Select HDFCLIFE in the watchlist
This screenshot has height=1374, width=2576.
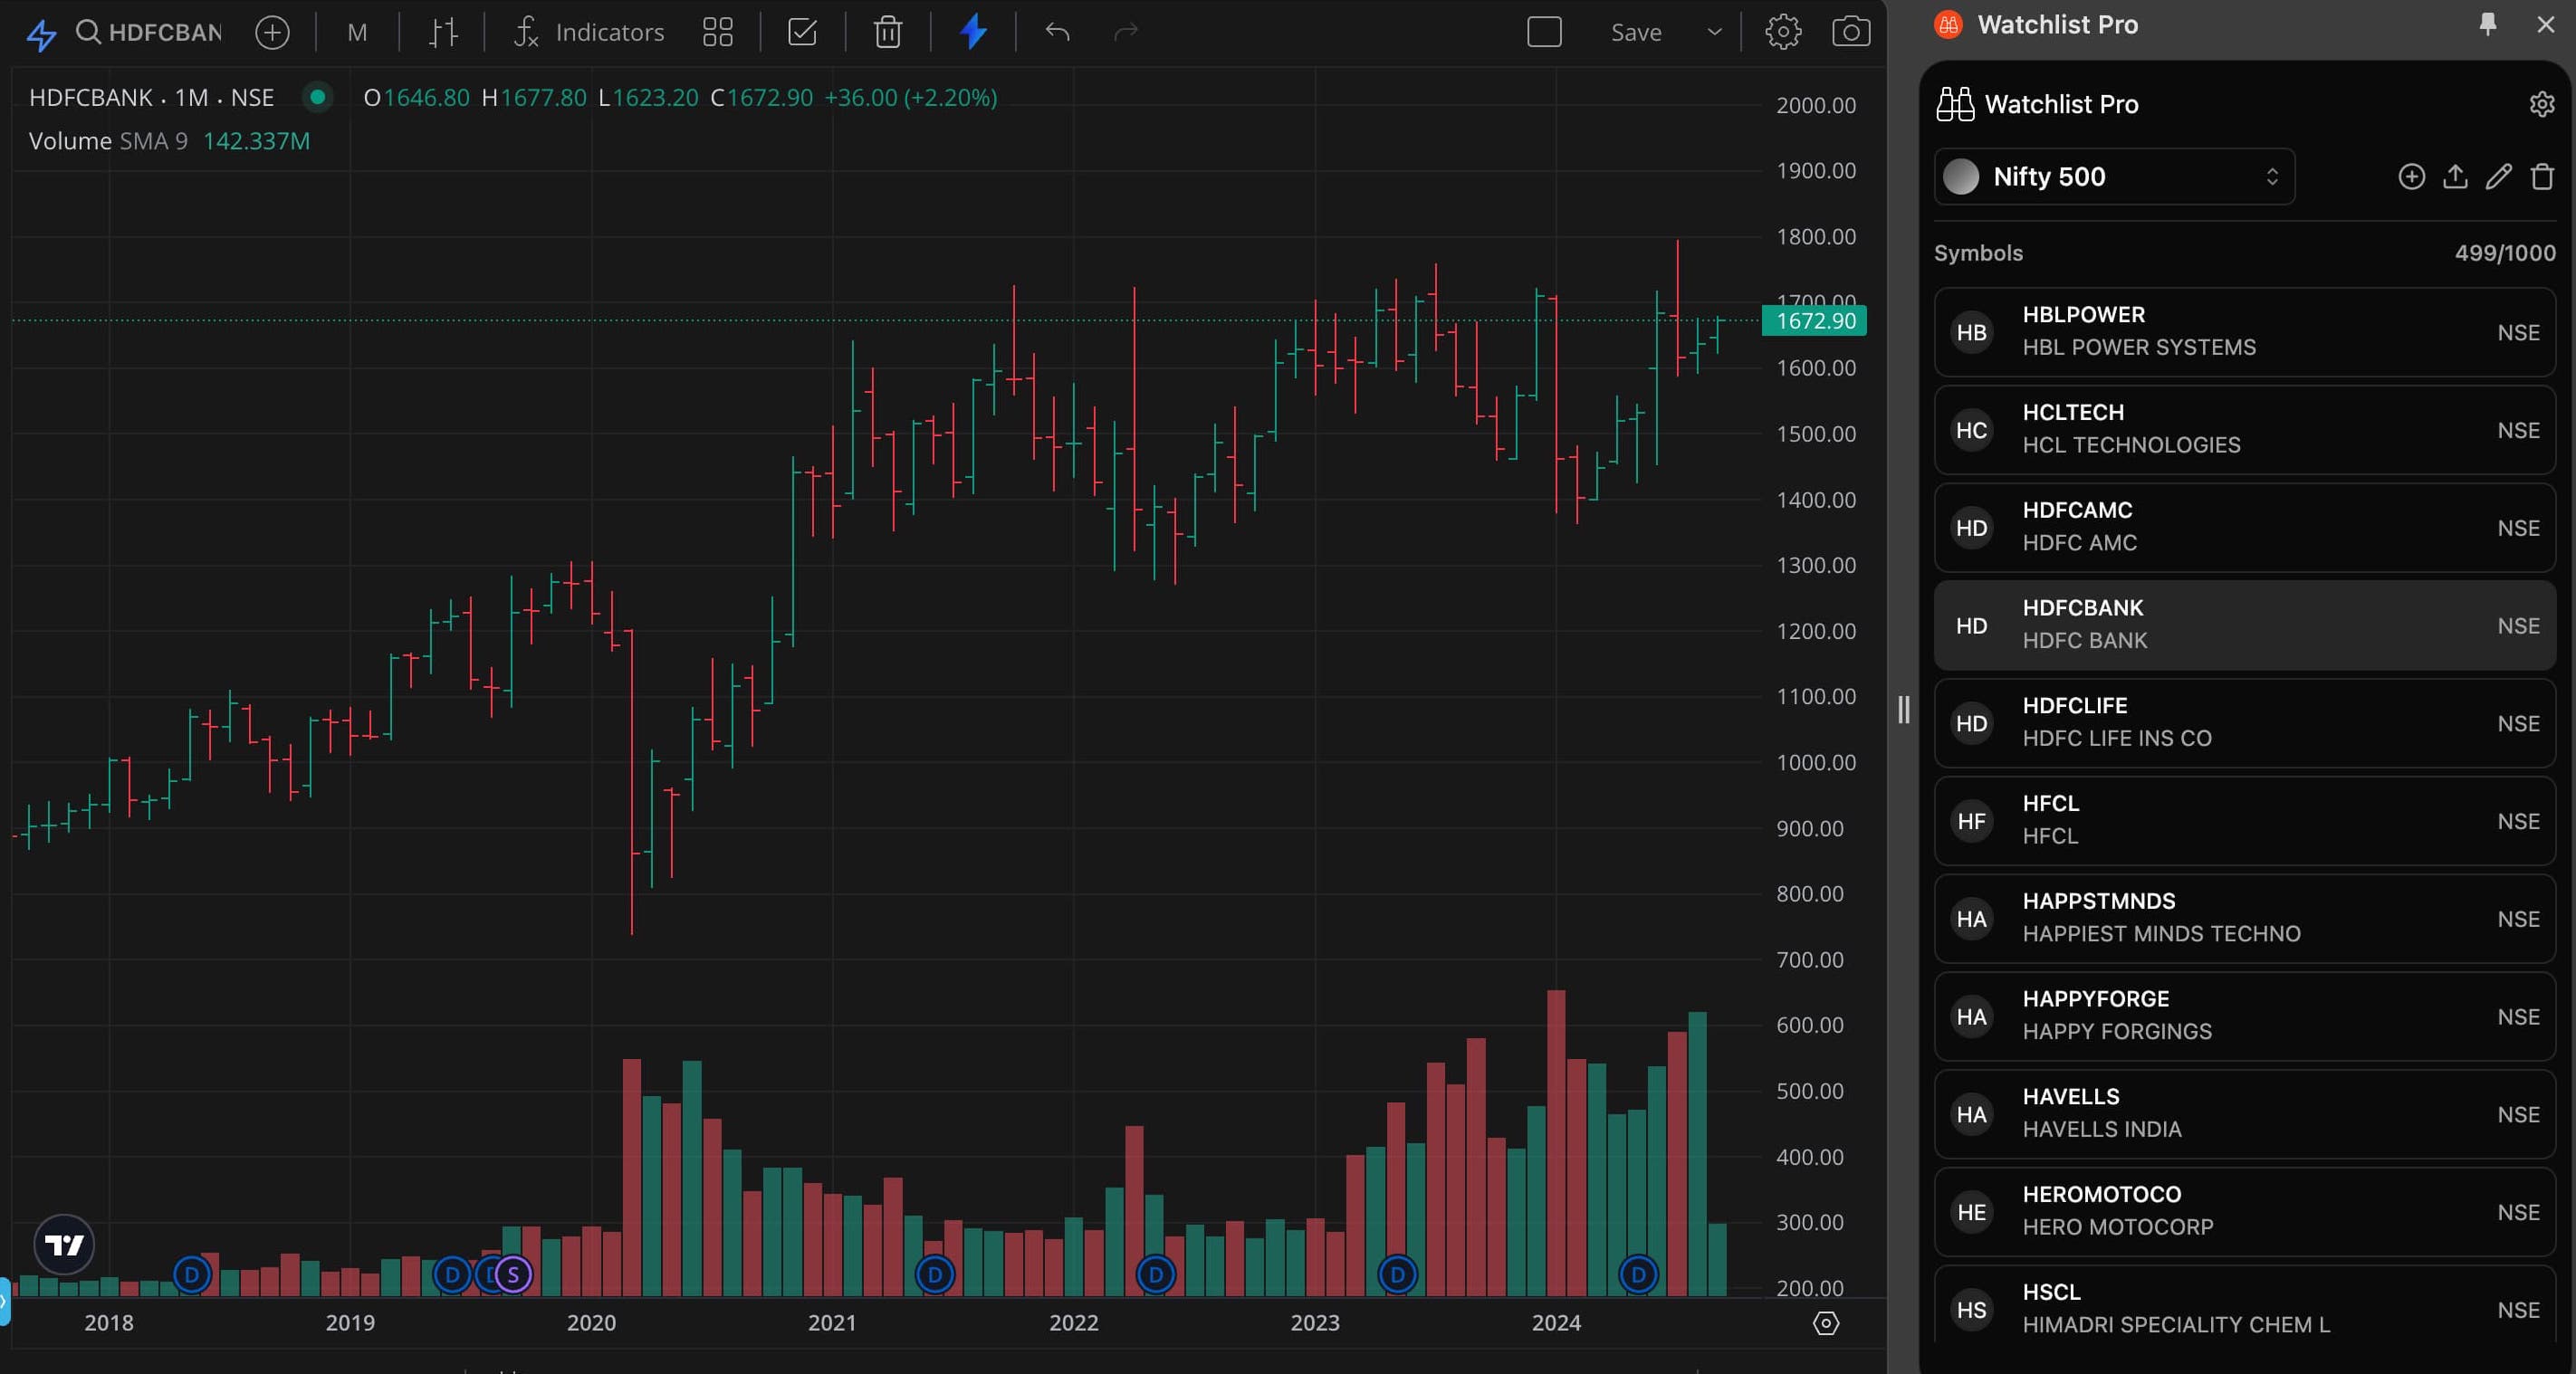click(x=2244, y=723)
